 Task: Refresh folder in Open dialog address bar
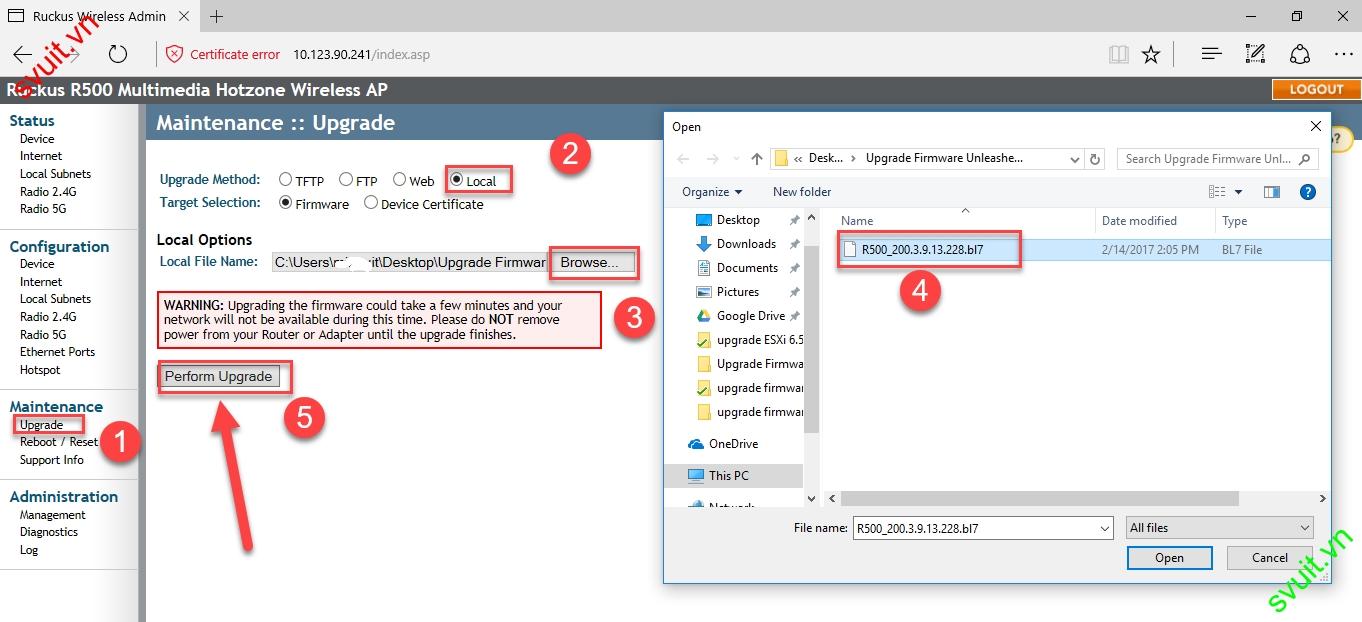[1095, 159]
